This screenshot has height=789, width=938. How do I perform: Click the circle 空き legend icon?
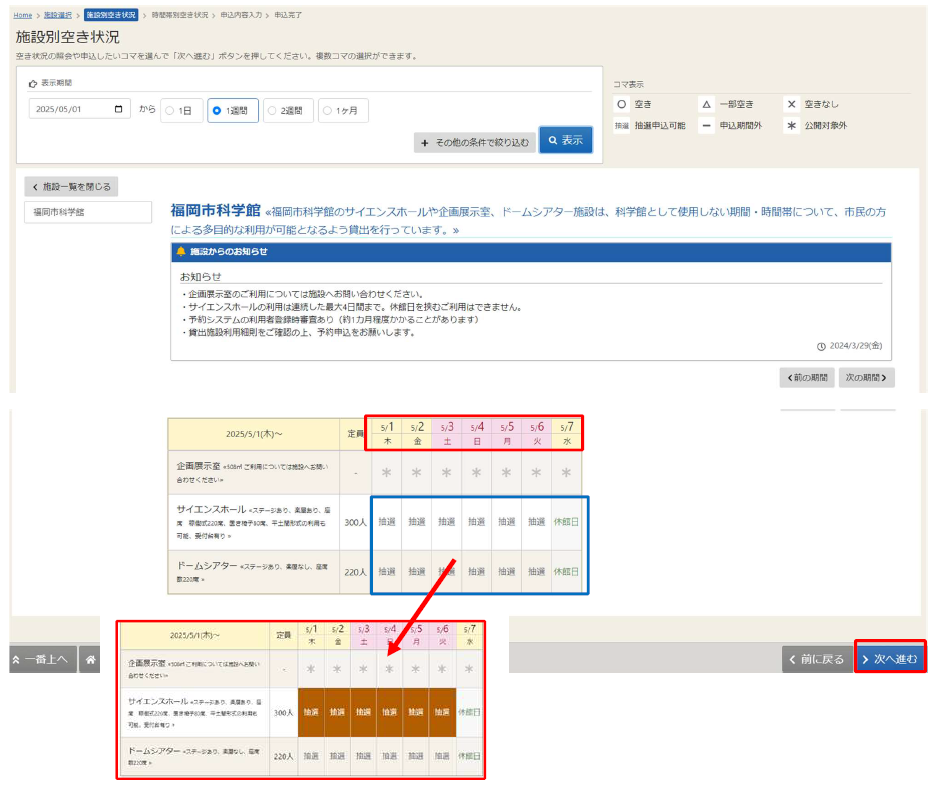622,104
